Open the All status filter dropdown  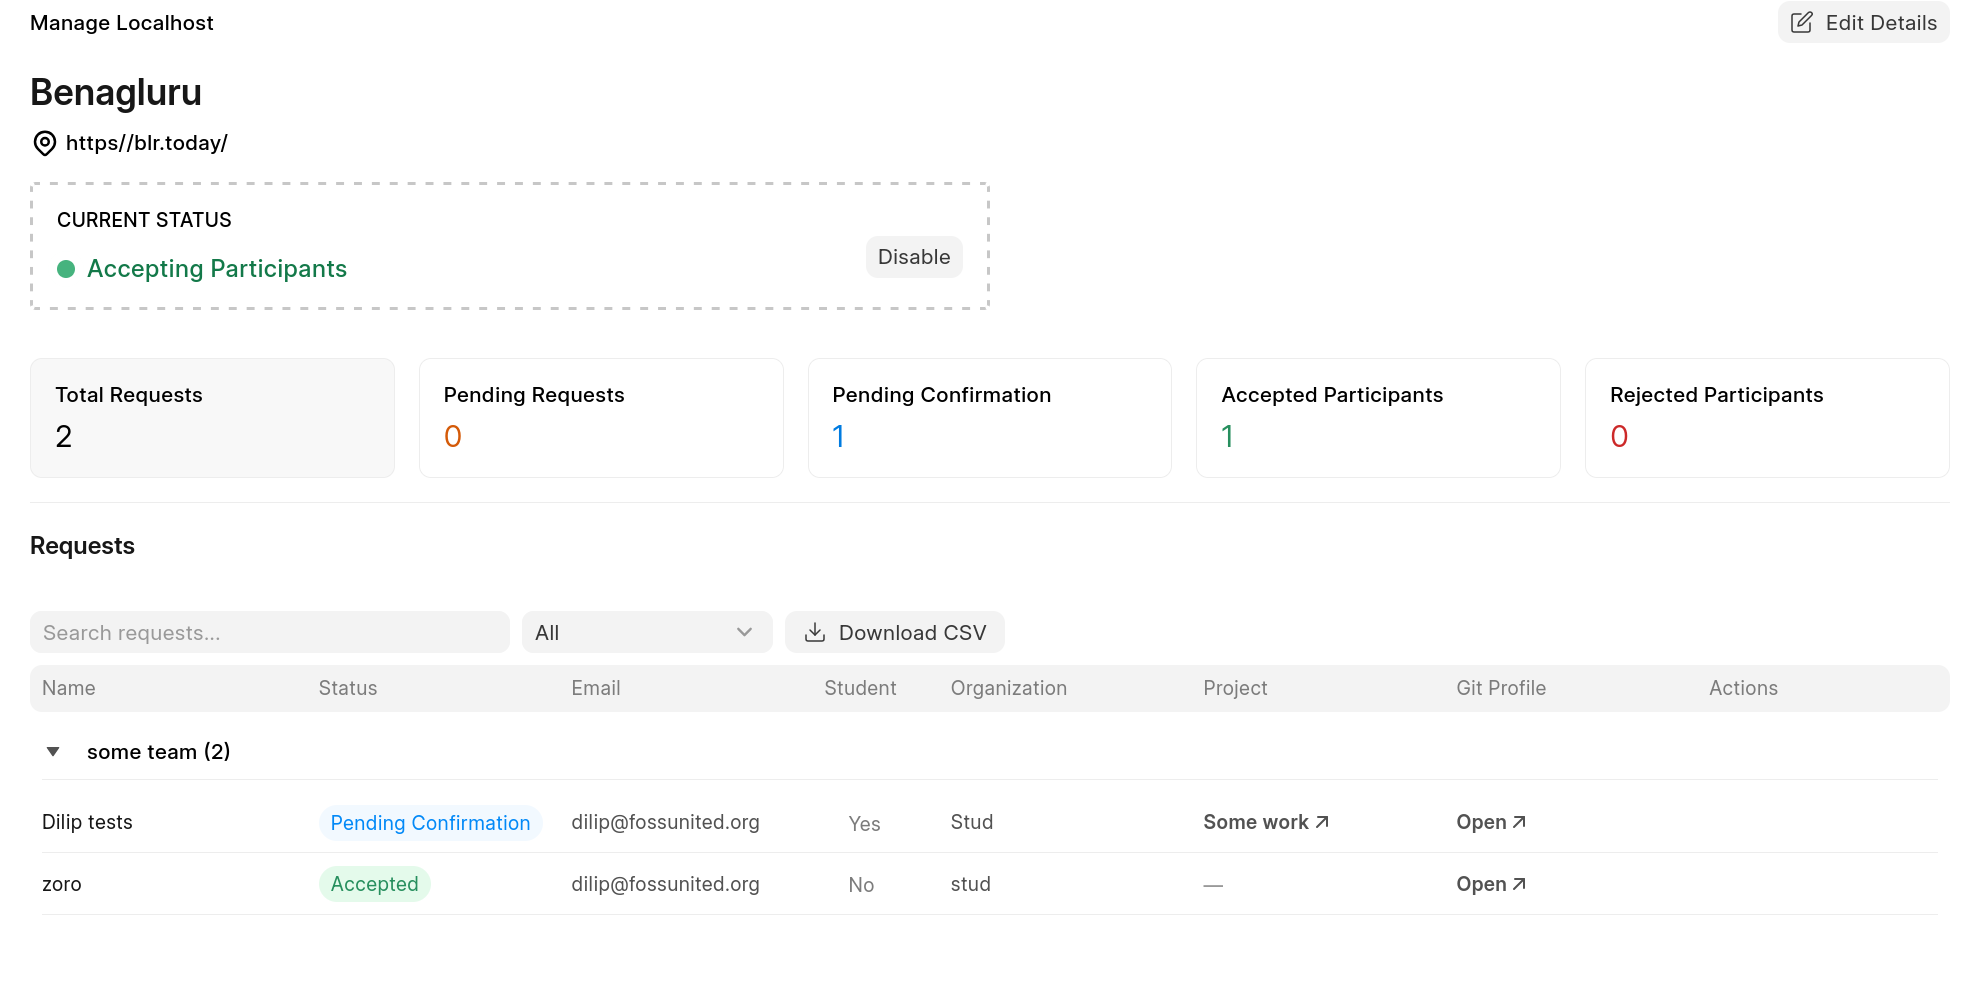[646, 632]
